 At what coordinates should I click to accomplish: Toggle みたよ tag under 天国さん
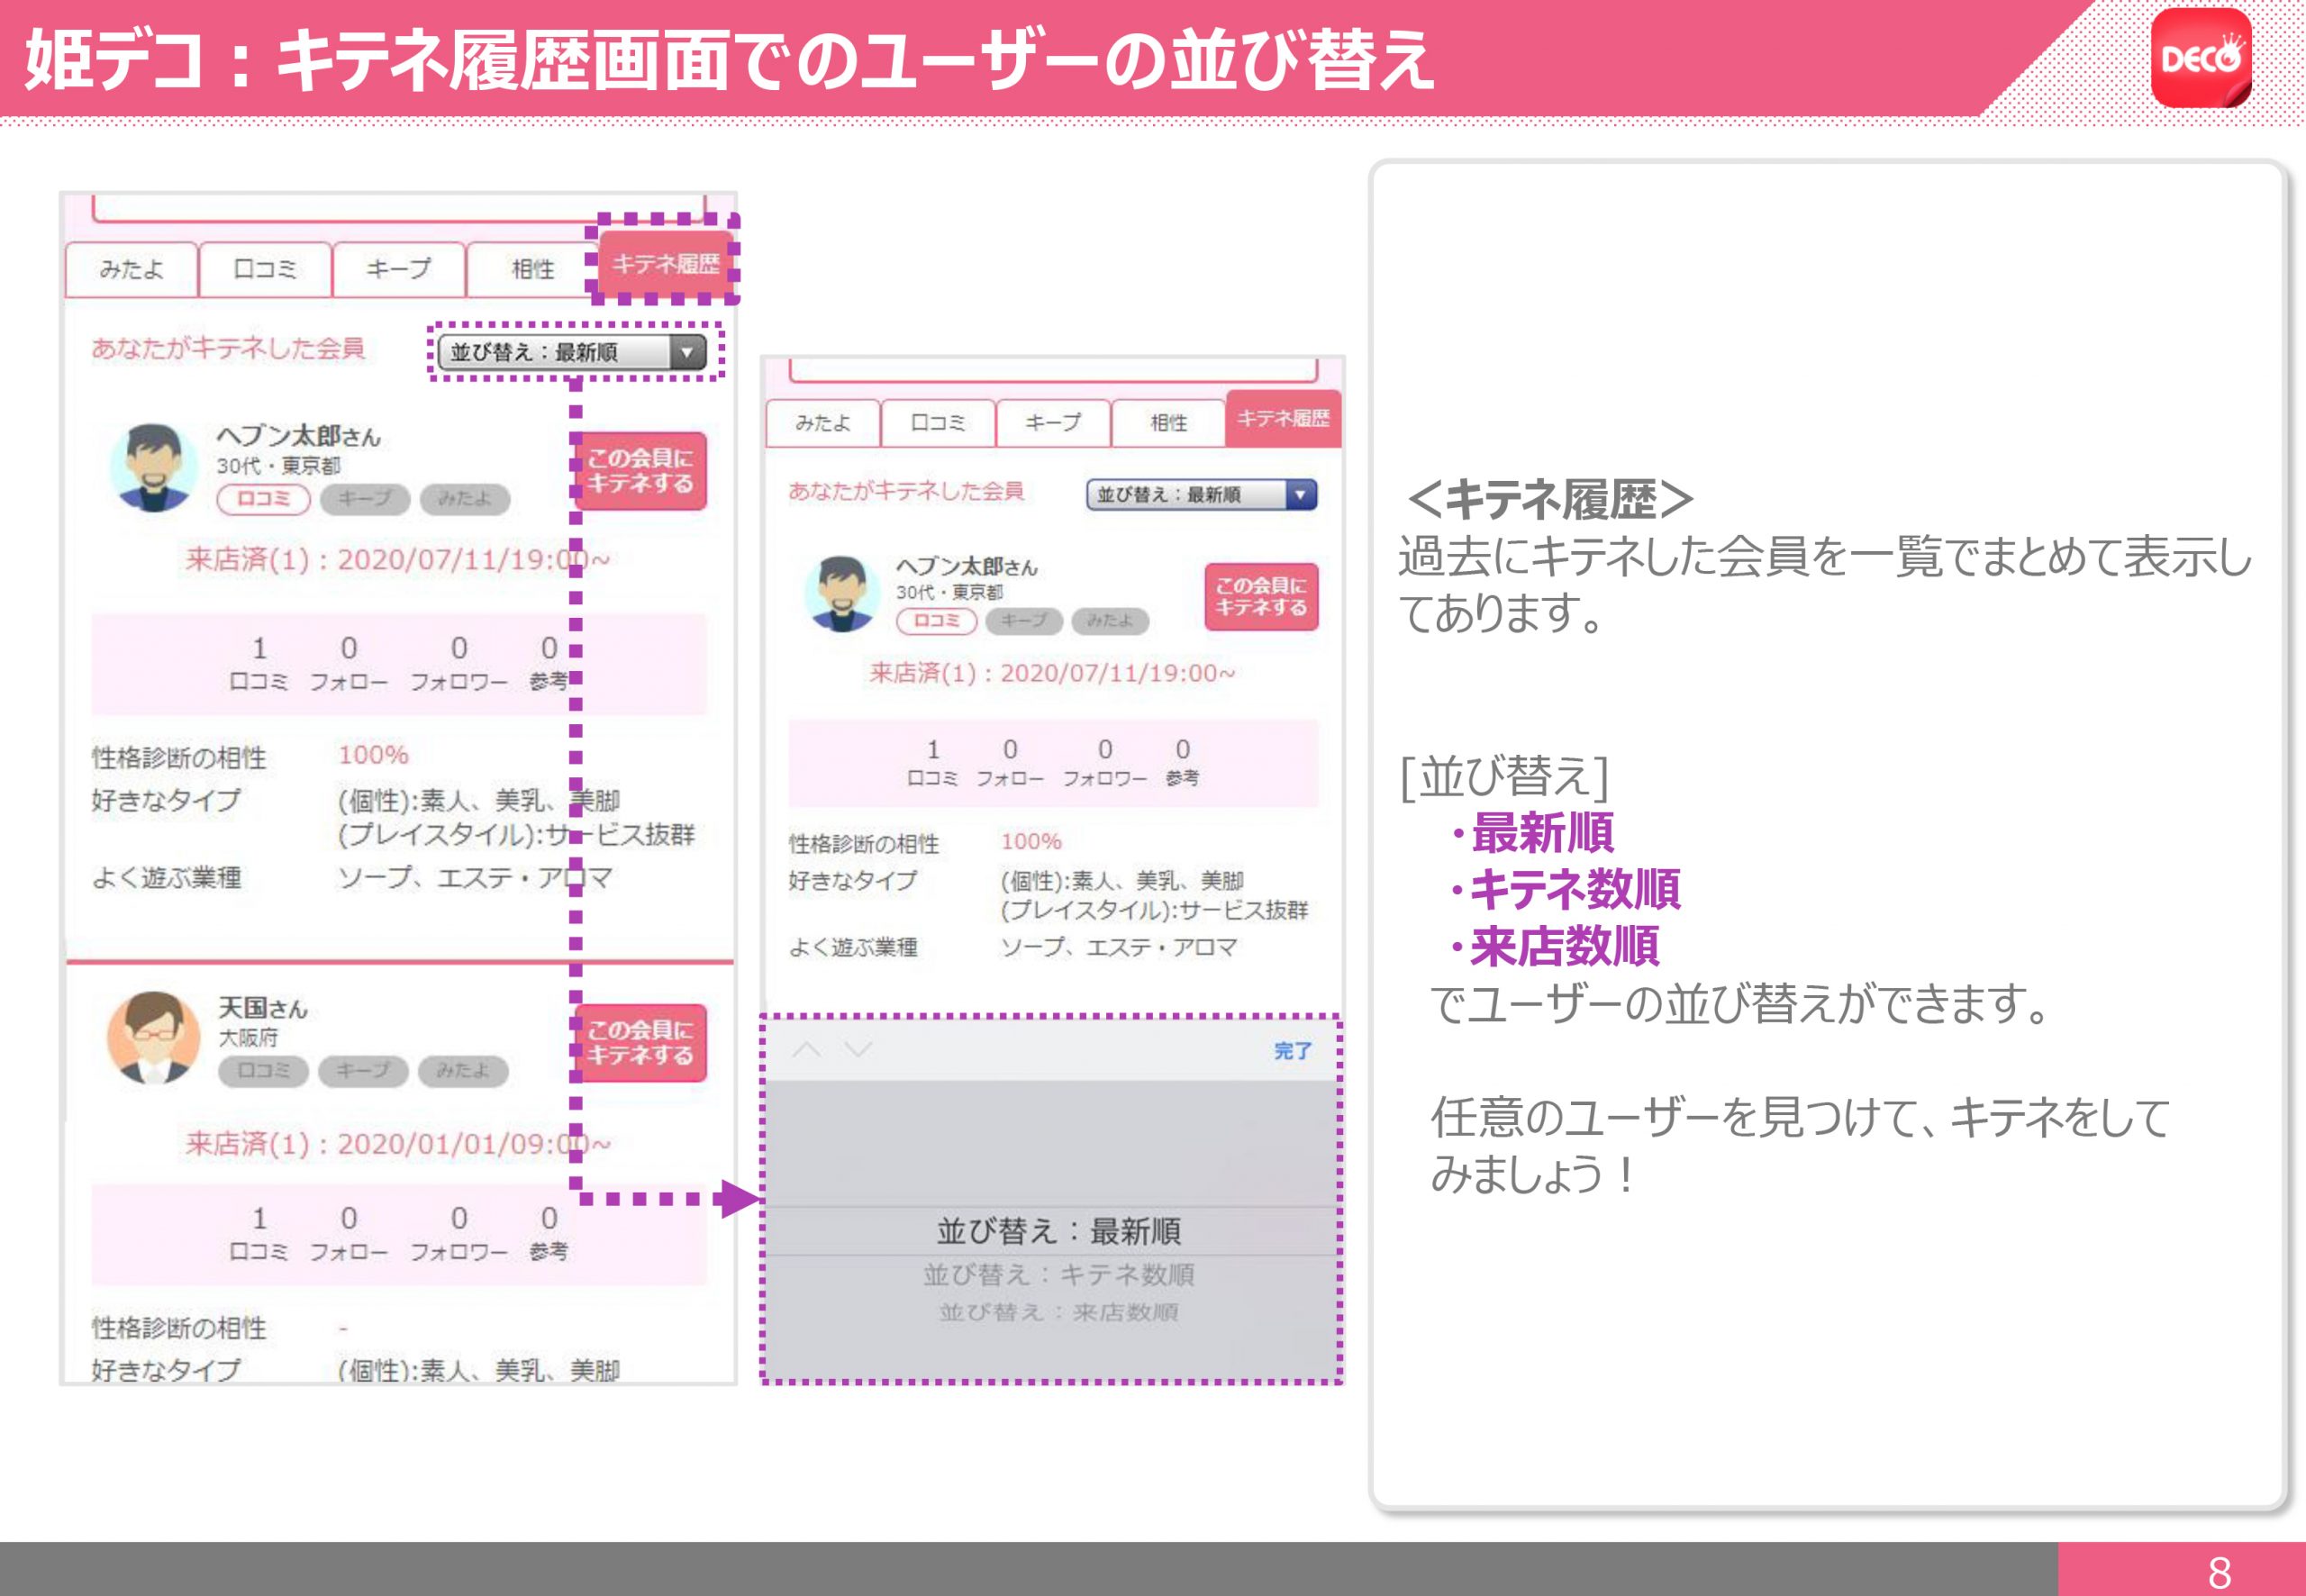point(462,1071)
